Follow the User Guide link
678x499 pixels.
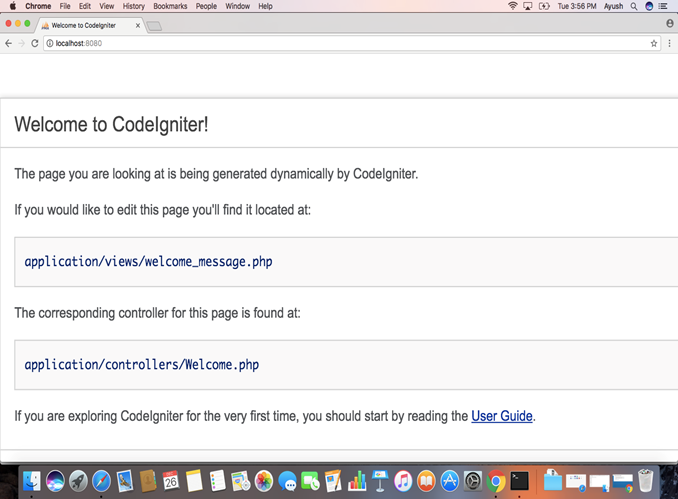pos(502,416)
